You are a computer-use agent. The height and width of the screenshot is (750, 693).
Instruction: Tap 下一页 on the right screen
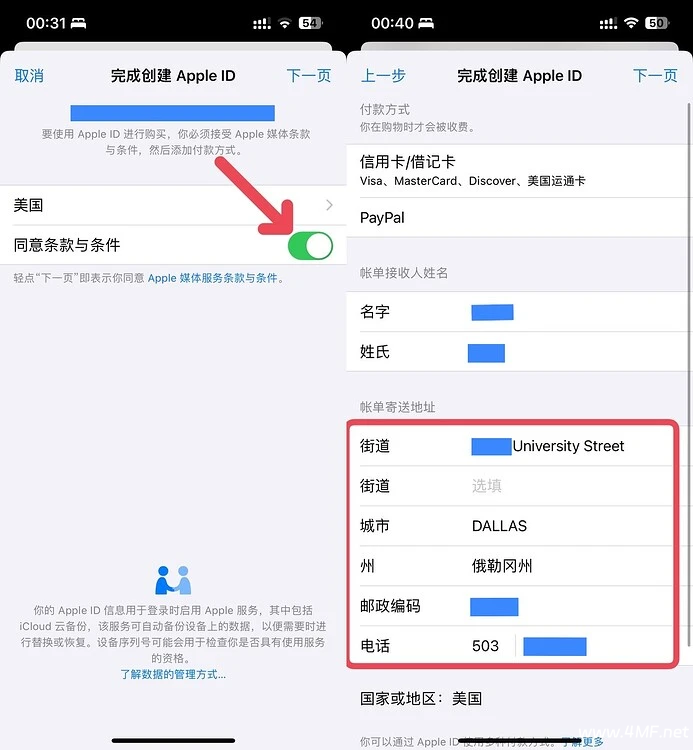(655, 76)
